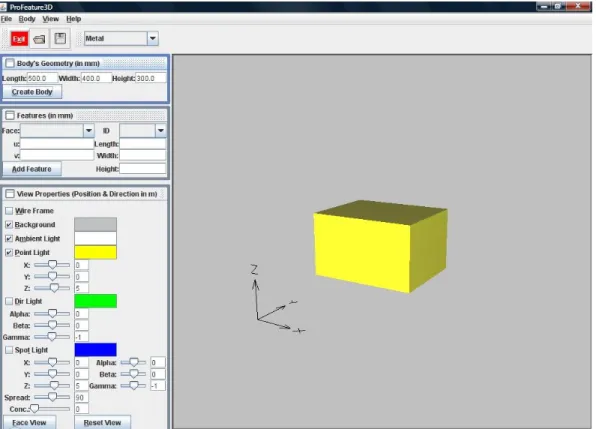Click the yellow 3D box in viewport

click(380, 247)
